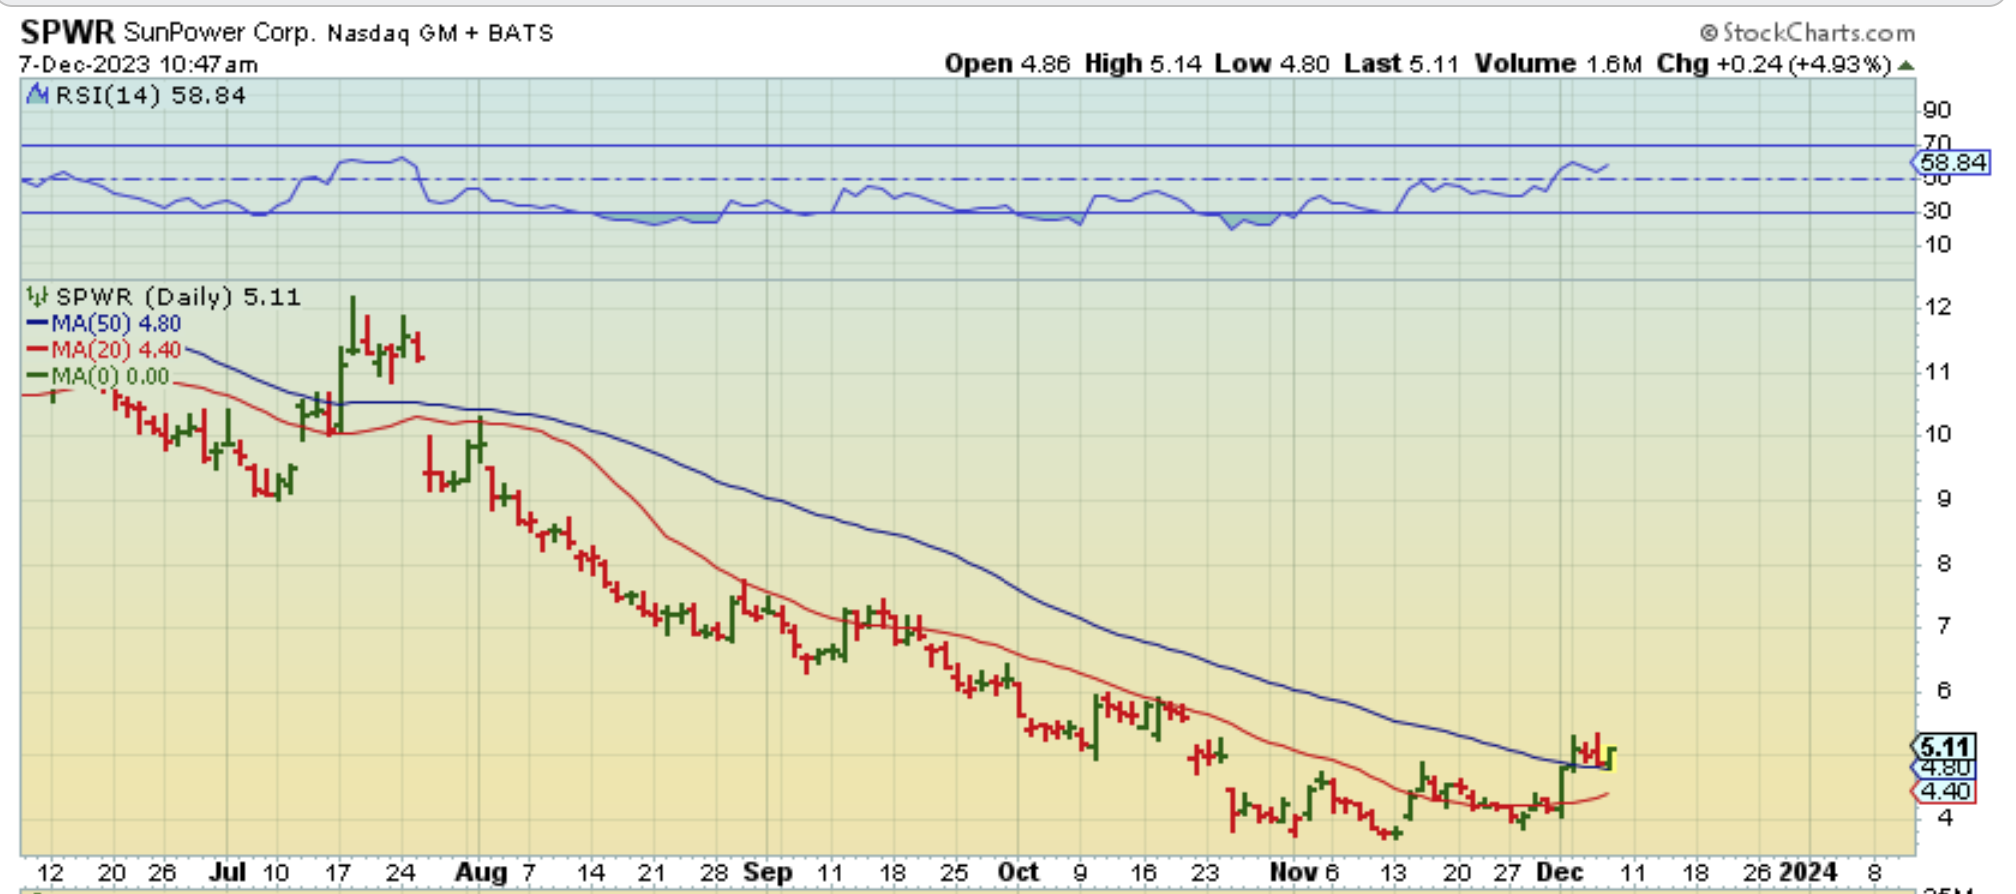This screenshot has height=894, width=2016.
Task: Click the MA(0) 0.00 legend text
Action: (110, 377)
